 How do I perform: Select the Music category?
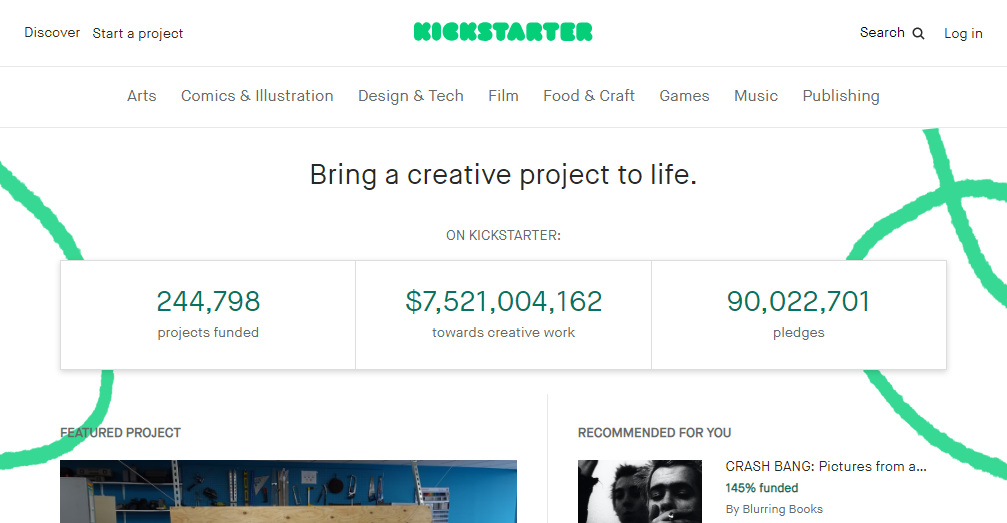tap(755, 96)
